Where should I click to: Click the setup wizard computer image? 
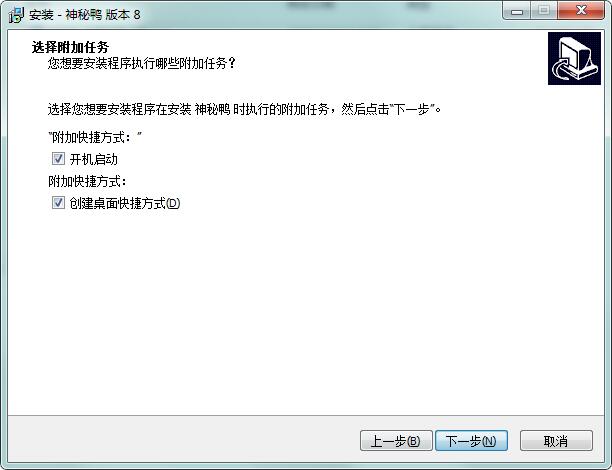pyautogui.click(x=574, y=59)
